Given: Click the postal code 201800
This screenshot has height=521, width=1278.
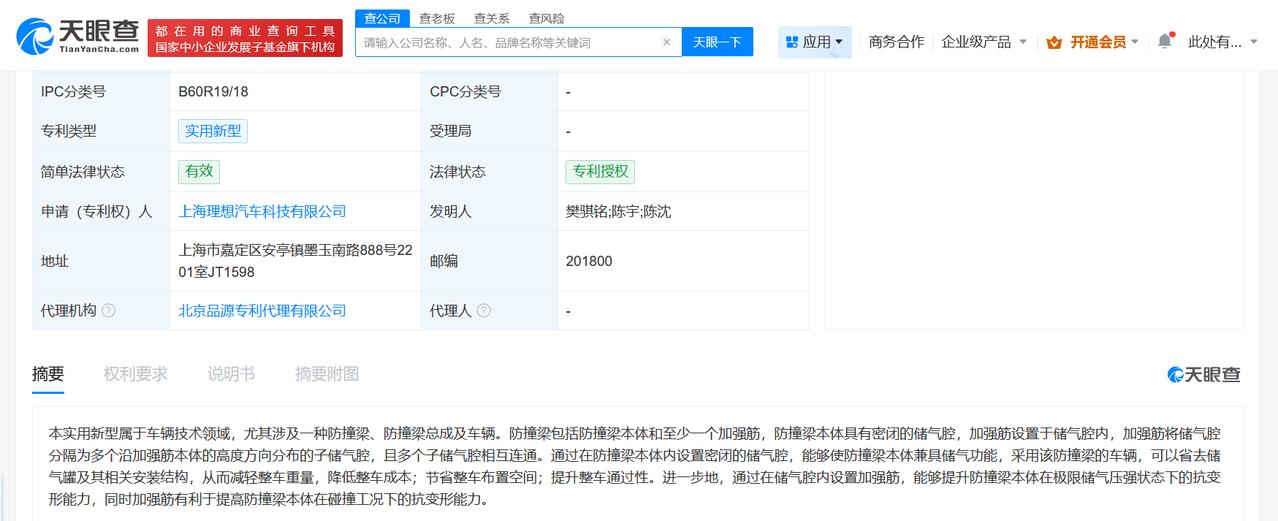Looking at the screenshot, I should 589,261.
